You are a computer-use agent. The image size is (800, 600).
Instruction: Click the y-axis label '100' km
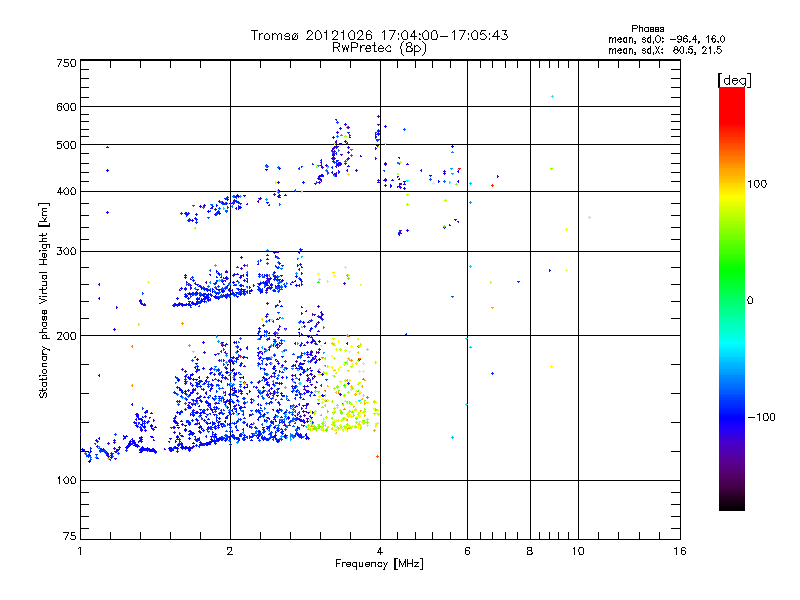[x=66, y=481]
